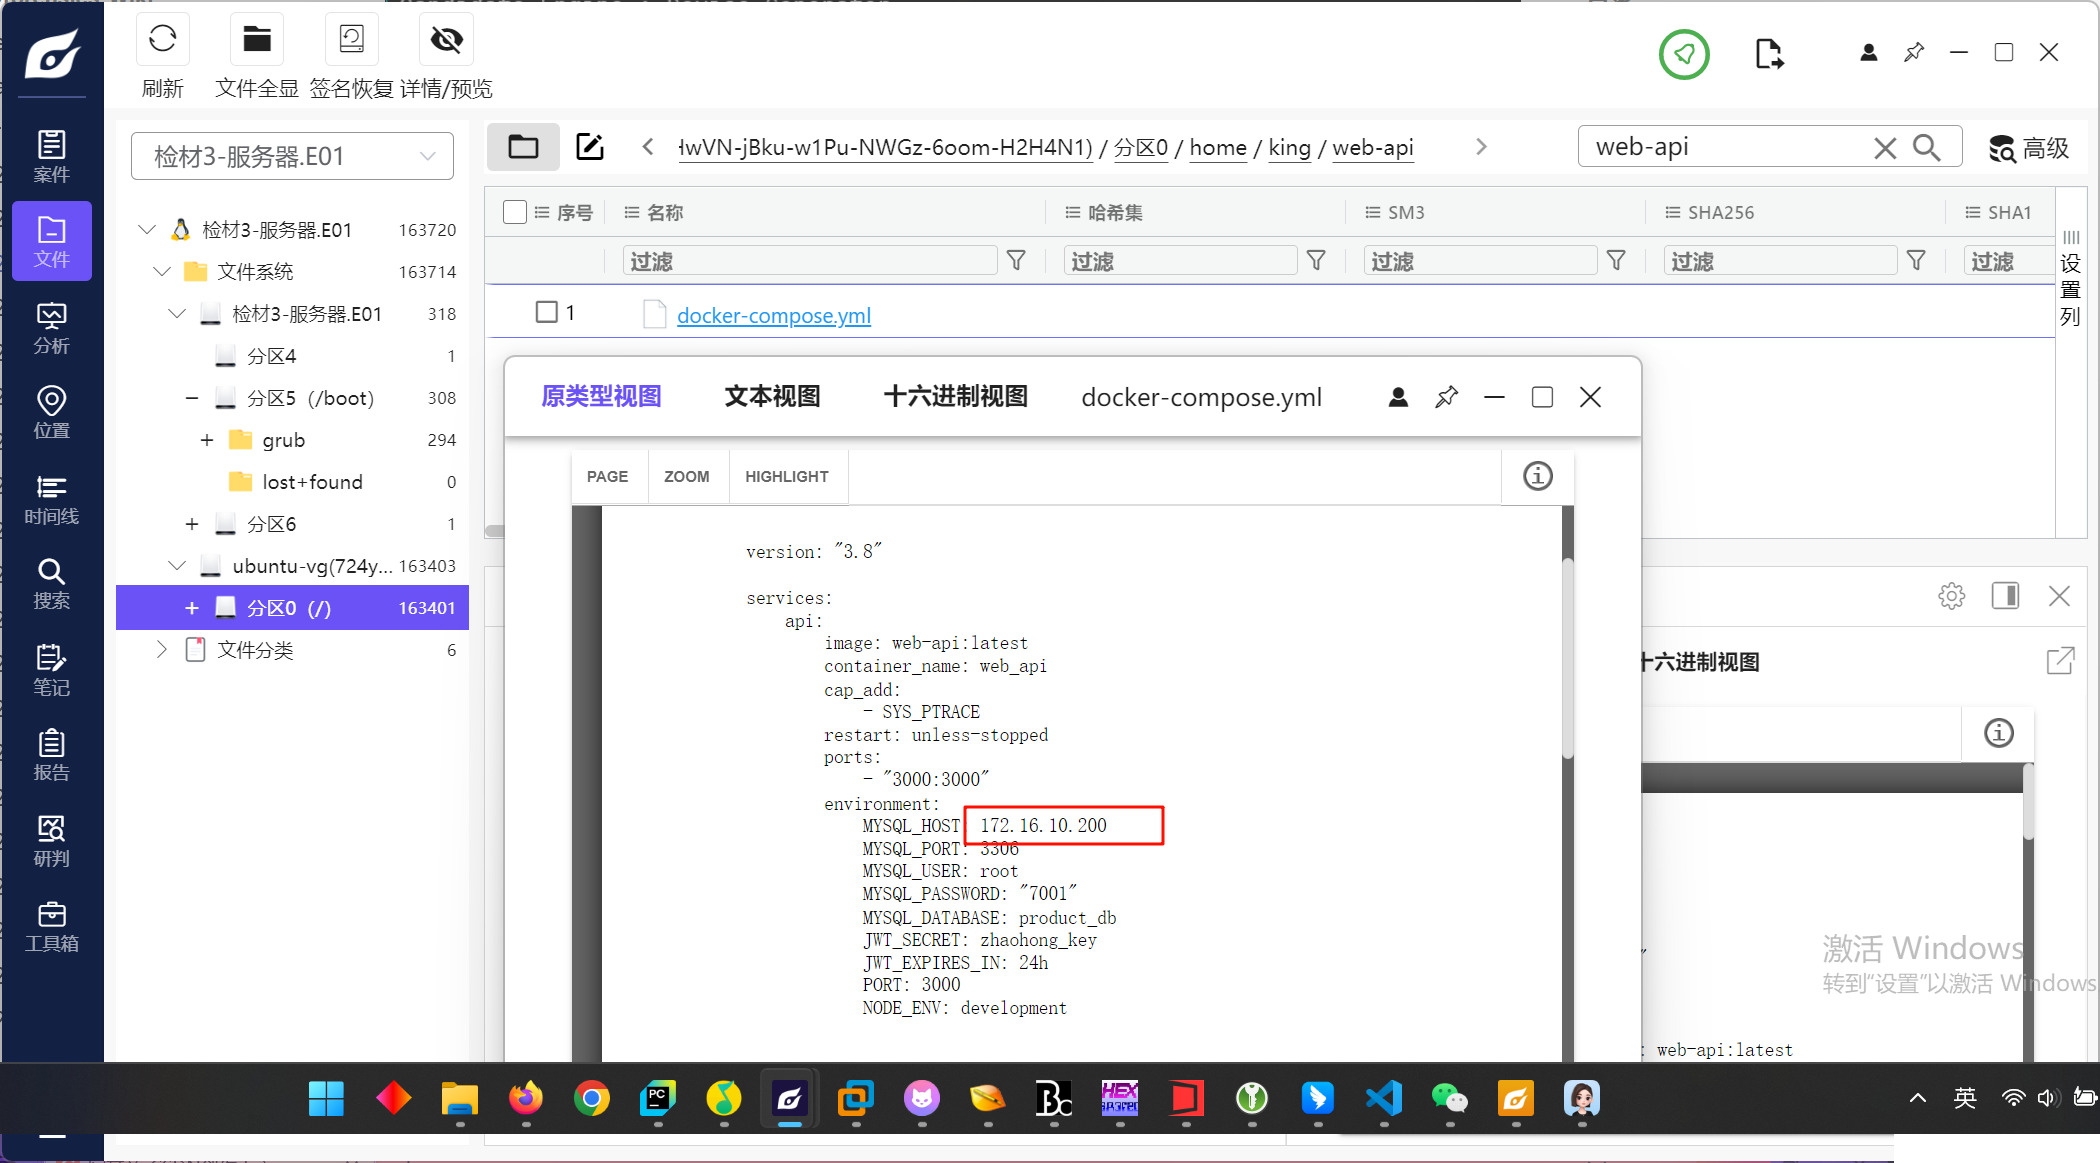This screenshot has width=2100, height=1163.
Task: Check the select-all checkbox in table header
Action: click(515, 212)
